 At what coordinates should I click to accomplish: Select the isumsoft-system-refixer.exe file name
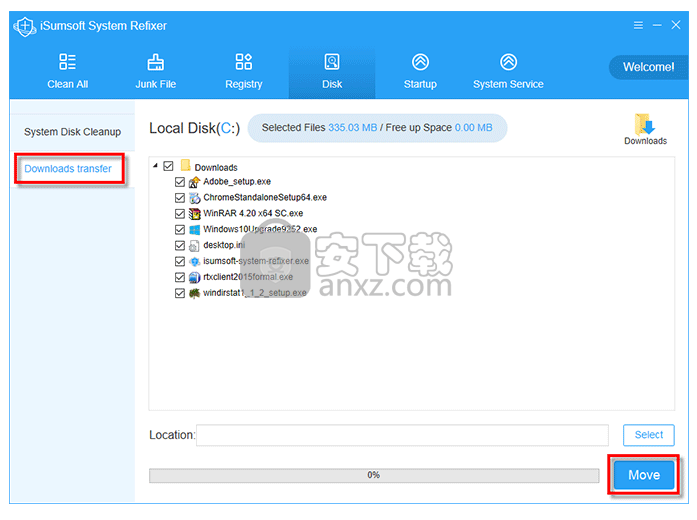coord(256,261)
